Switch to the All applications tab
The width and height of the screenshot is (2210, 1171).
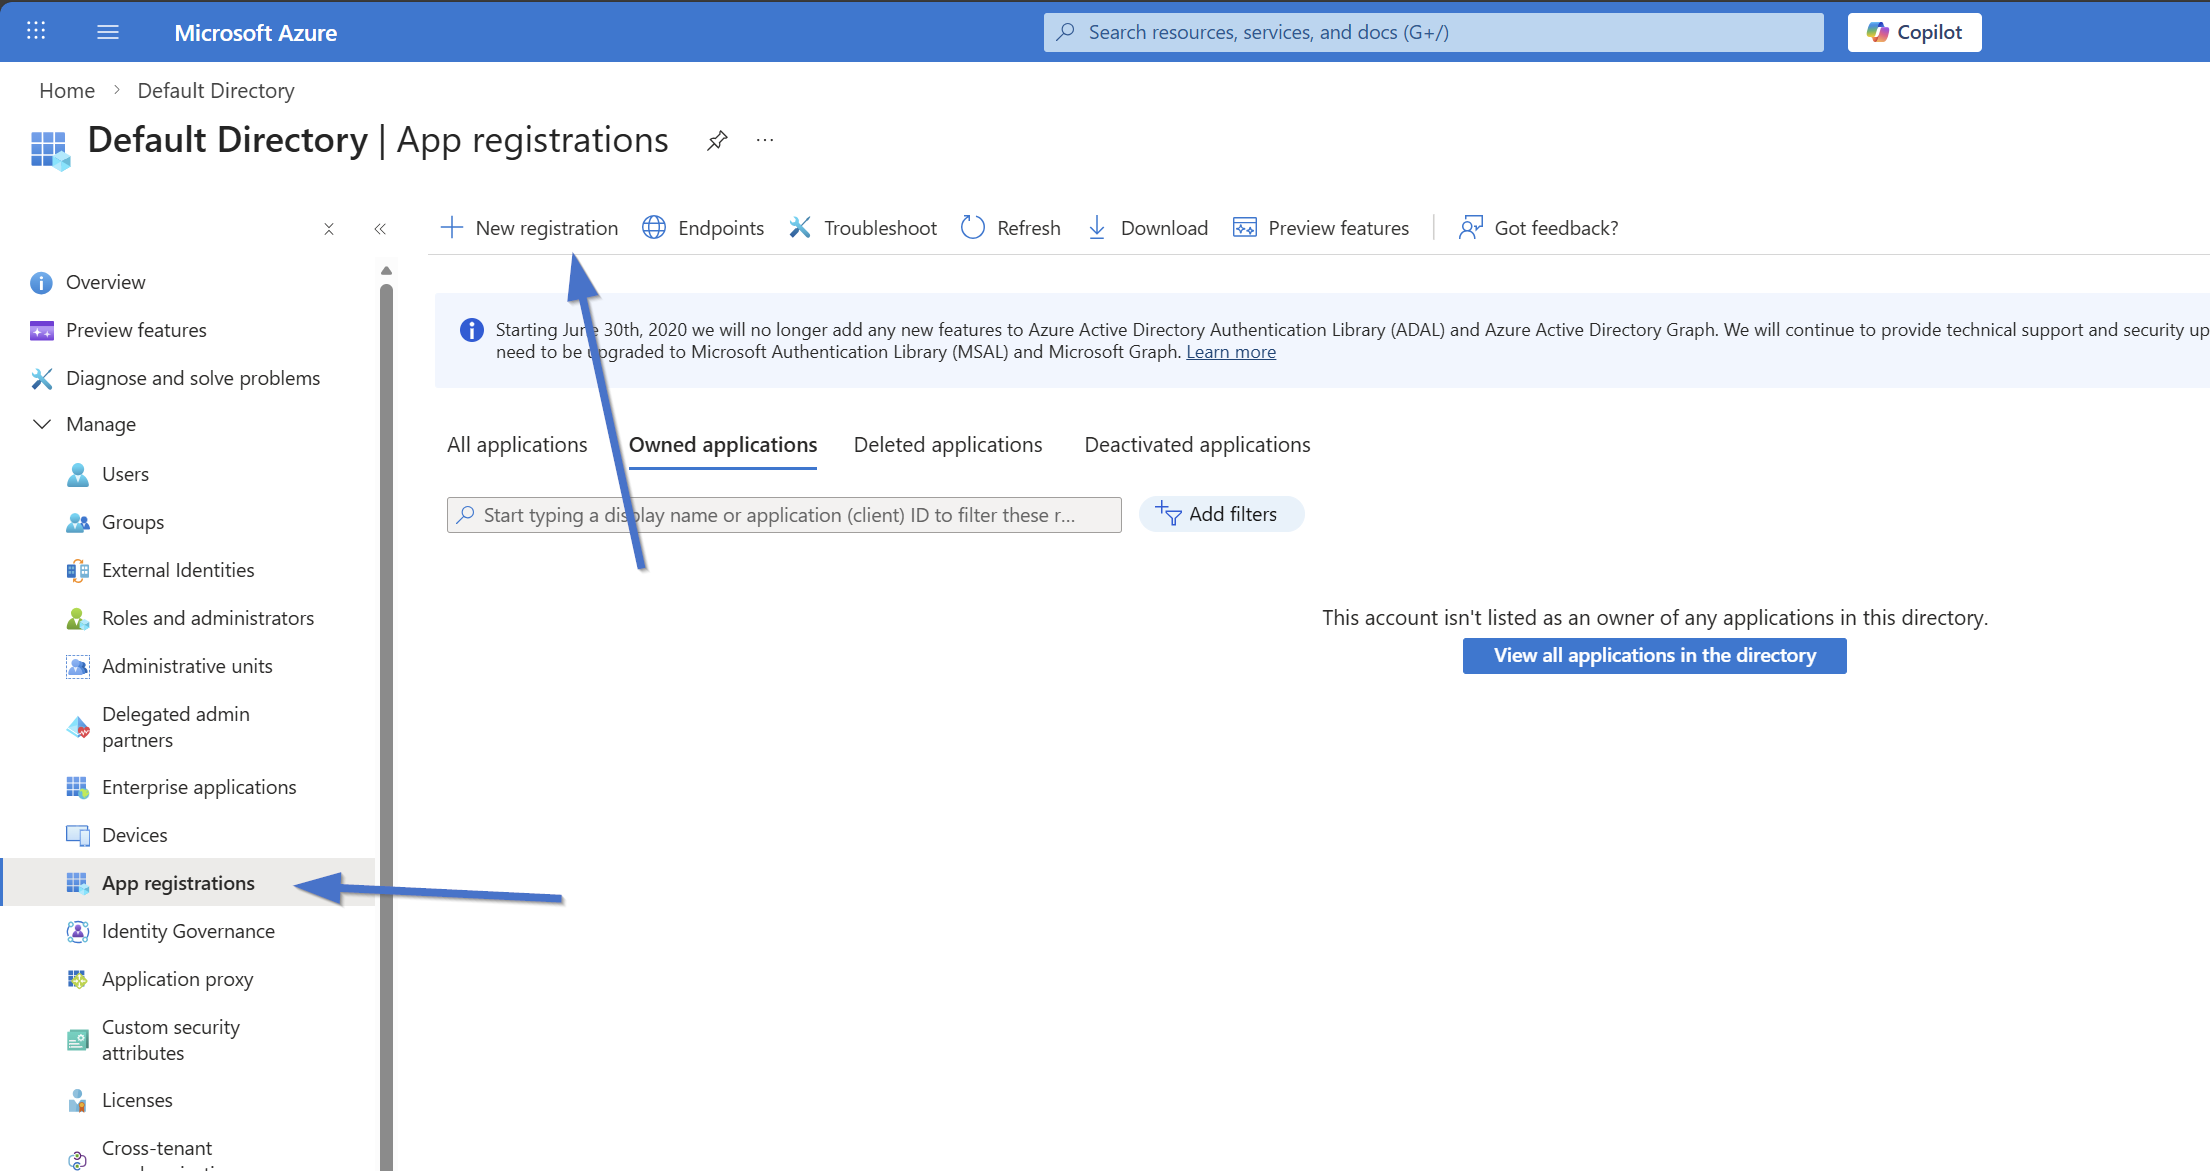pyautogui.click(x=517, y=445)
